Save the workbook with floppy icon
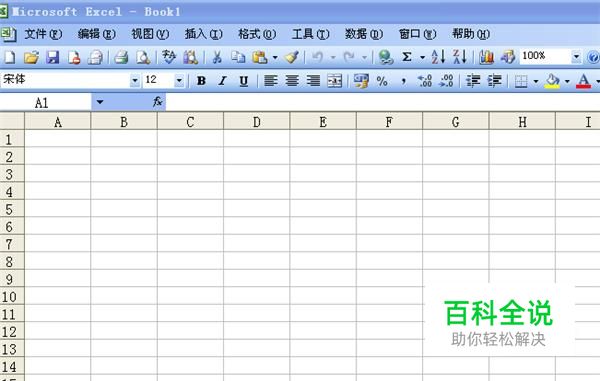The height and width of the screenshot is (381, 600). [53, 57]
